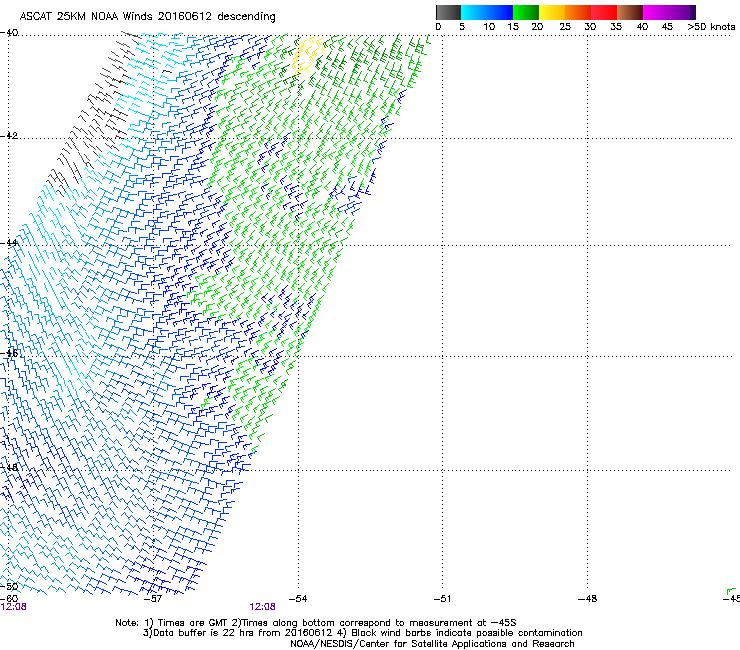Click the purple '12:08' time under -60
The image size is (740, 650).
pyautogui.click(x=13, y=607)
